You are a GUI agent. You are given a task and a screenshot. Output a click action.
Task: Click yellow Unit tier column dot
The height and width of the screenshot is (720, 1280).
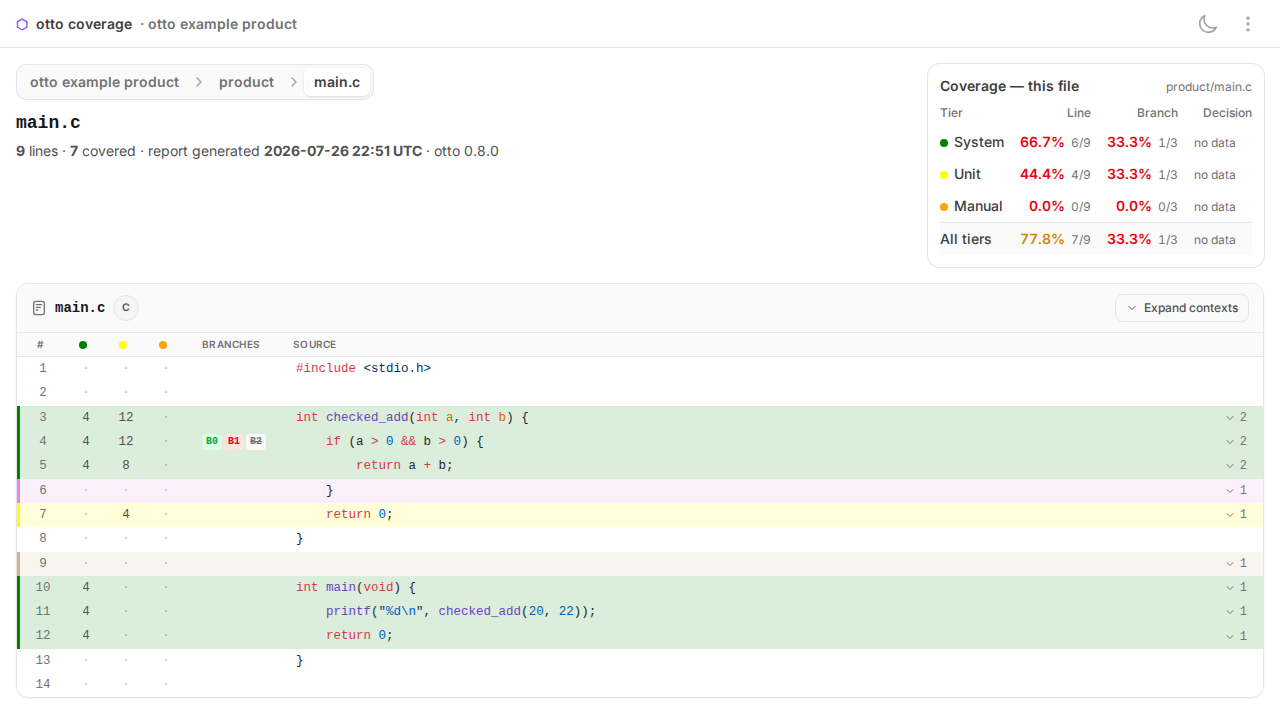click(123, 345)
